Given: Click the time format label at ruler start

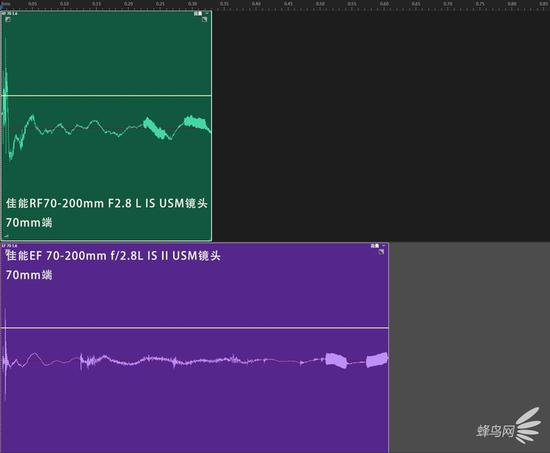Looking at the screenshot, I should pyautogui.click(x=6, y=4).
